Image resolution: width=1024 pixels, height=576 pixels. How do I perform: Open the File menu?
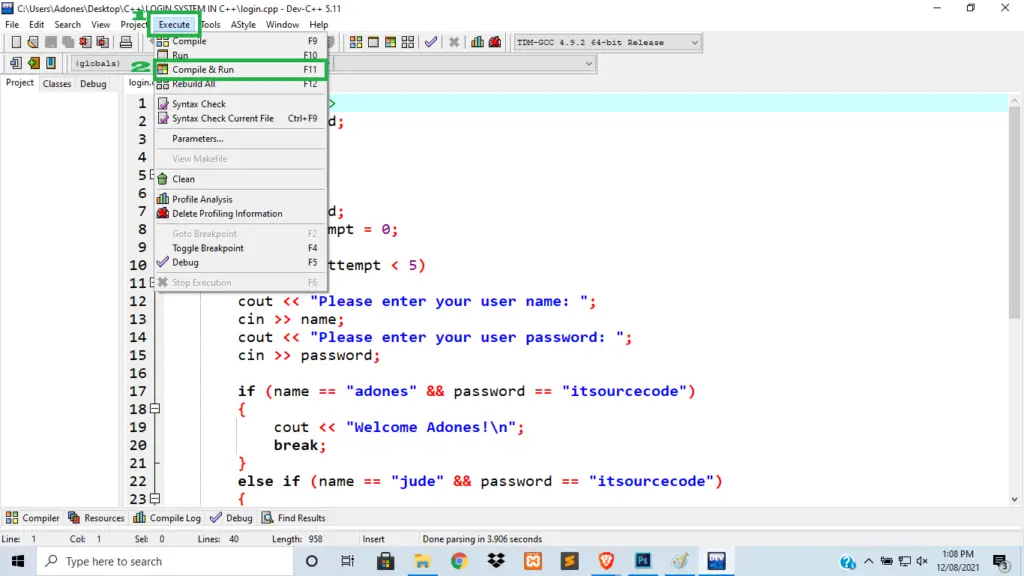(x=12, y=25)
